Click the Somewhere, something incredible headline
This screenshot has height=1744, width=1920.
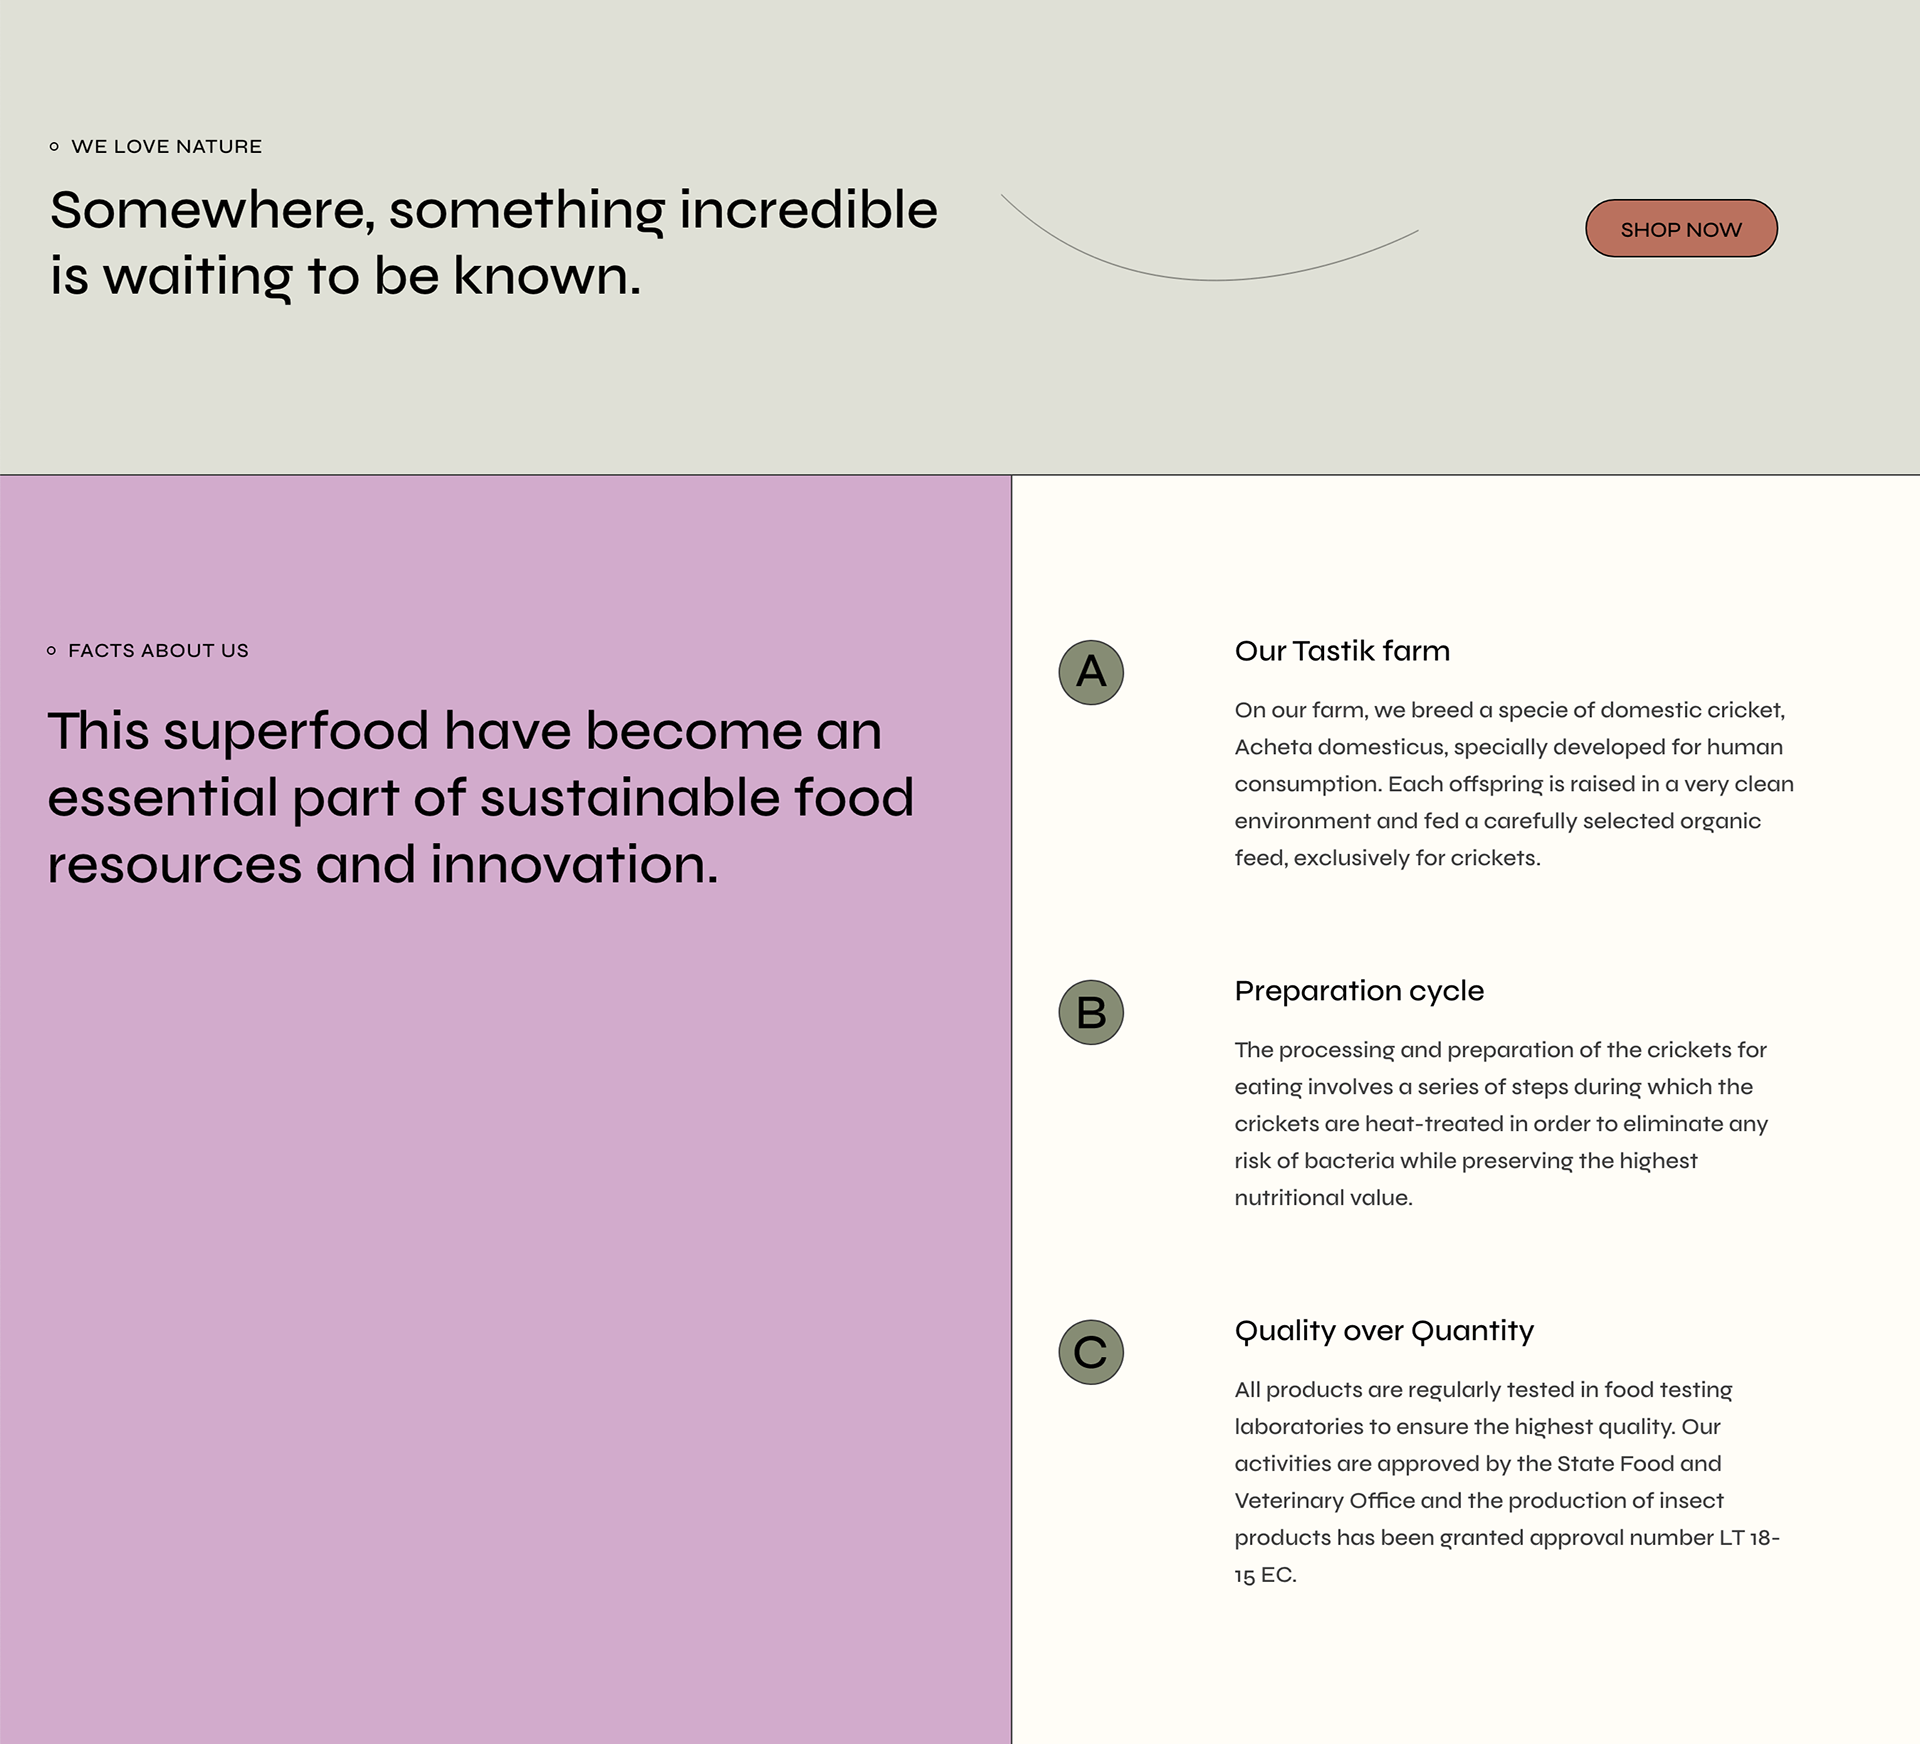click(x=494, y=242)
